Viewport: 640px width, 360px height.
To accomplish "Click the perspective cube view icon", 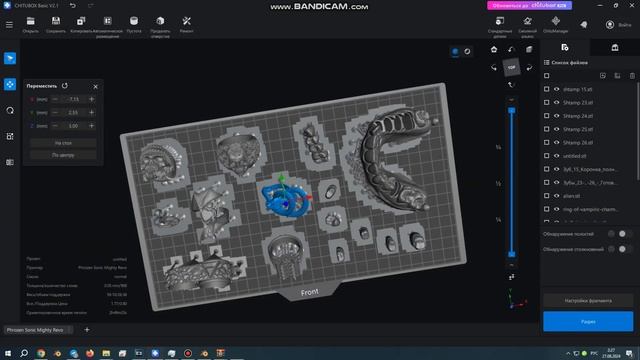I will pos(529,49).
